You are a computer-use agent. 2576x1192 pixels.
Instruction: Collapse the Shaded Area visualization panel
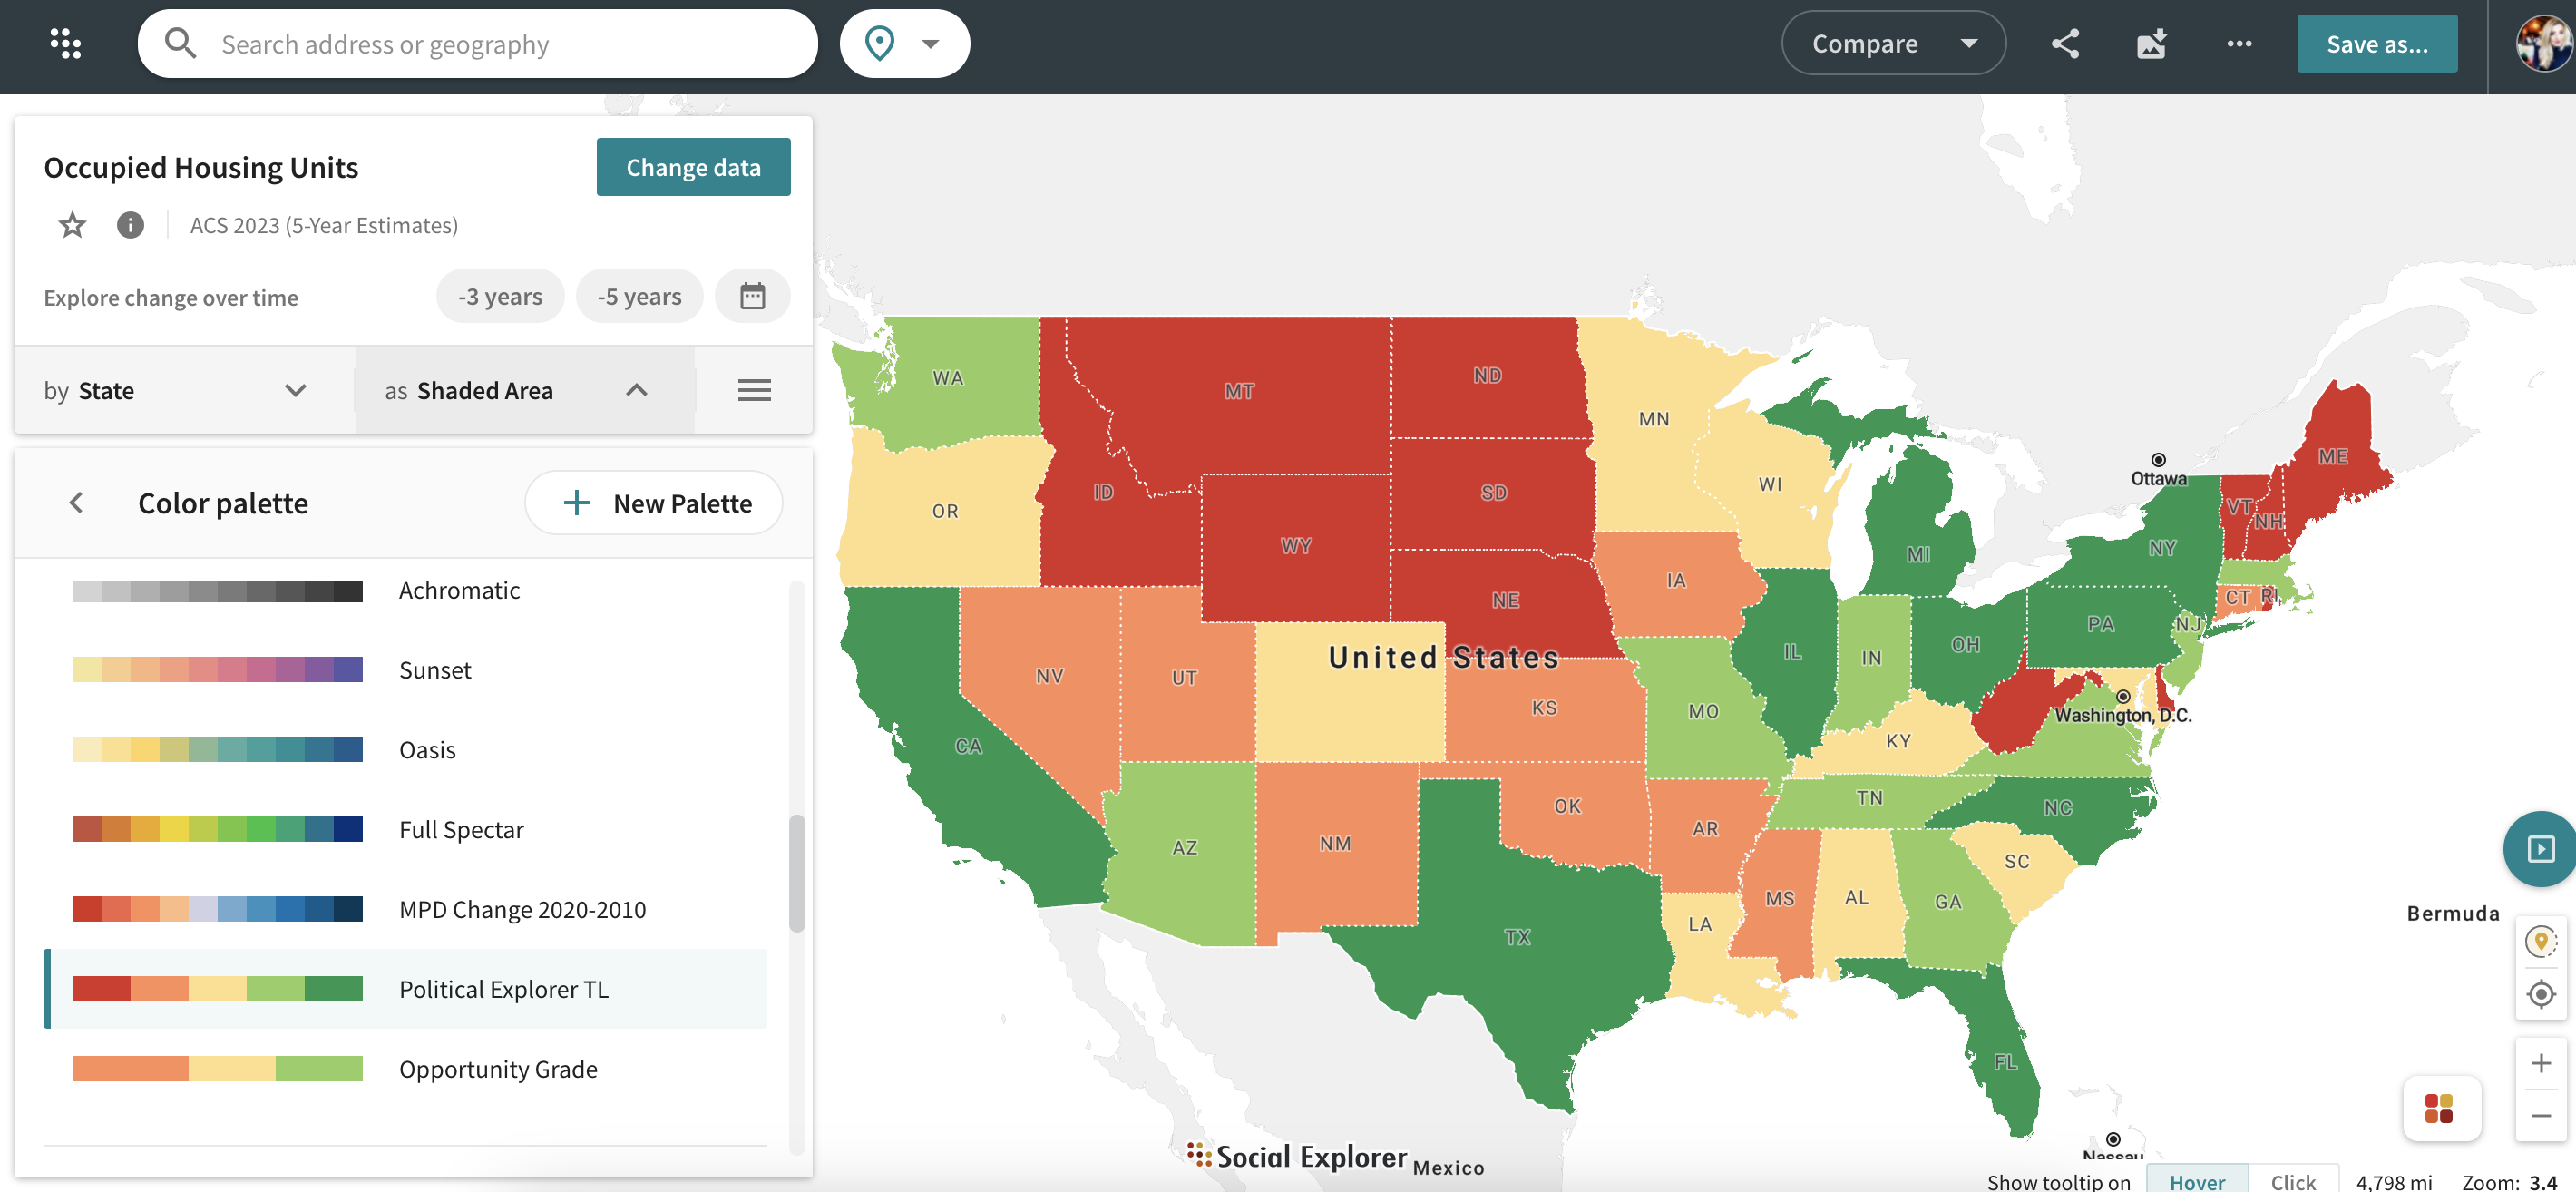coord(636,390)
